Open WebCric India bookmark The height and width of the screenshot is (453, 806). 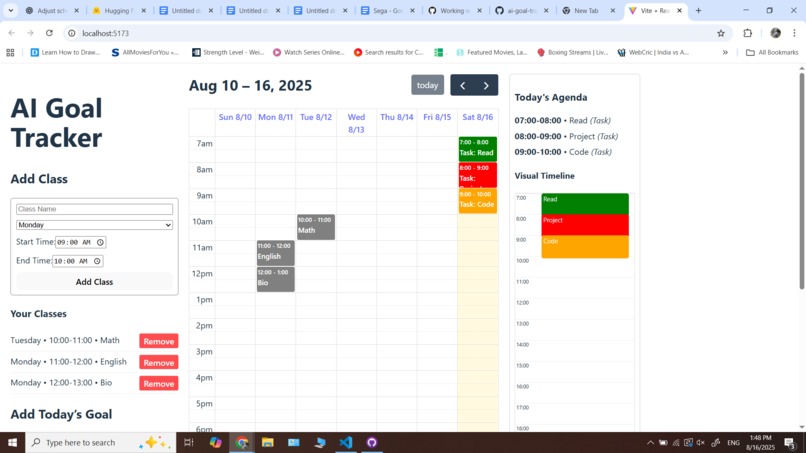click(x=653, y=52)
